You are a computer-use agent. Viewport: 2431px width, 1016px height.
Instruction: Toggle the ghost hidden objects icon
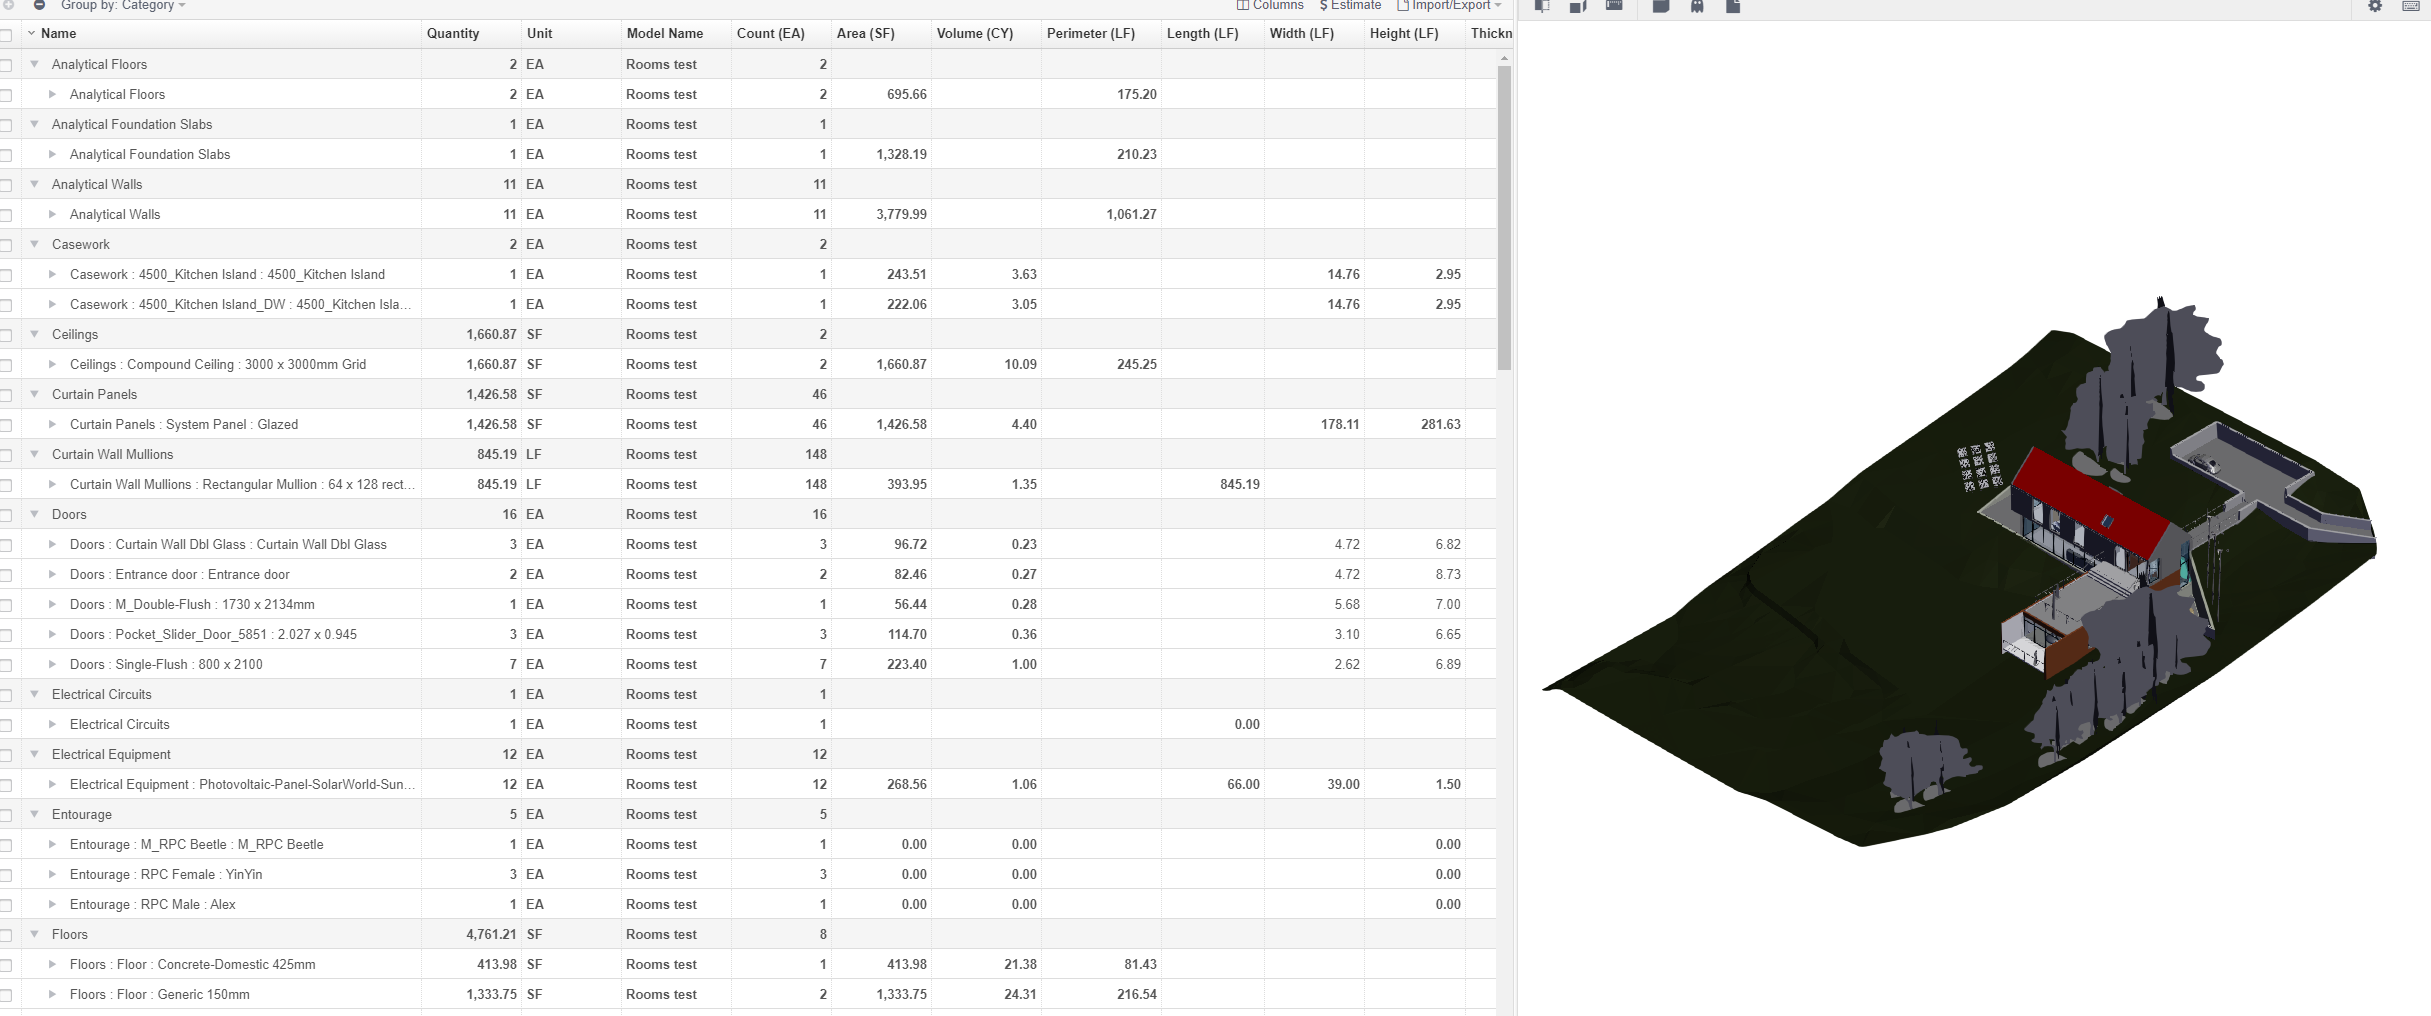coord(1697,6)
